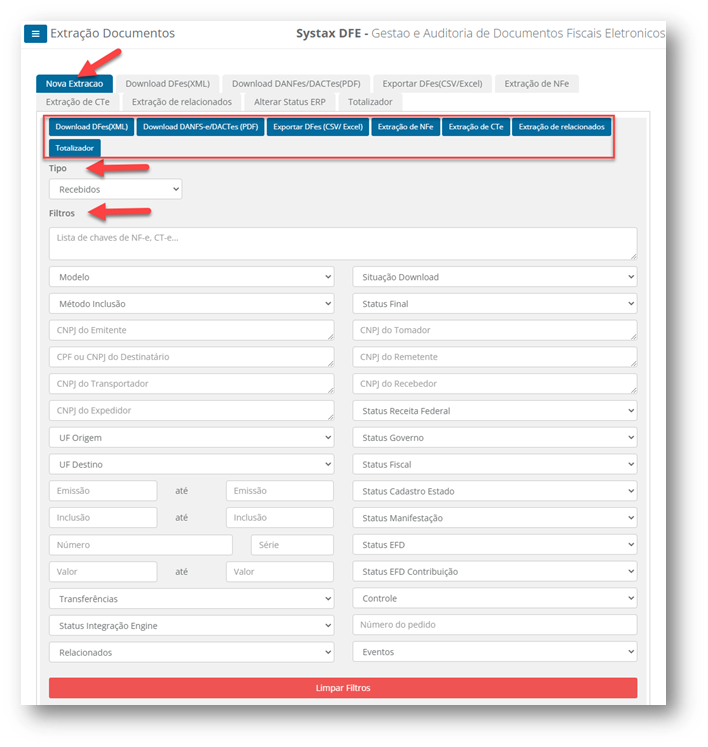
Task: Open the Situação Download dropdown
Action: 495,277
